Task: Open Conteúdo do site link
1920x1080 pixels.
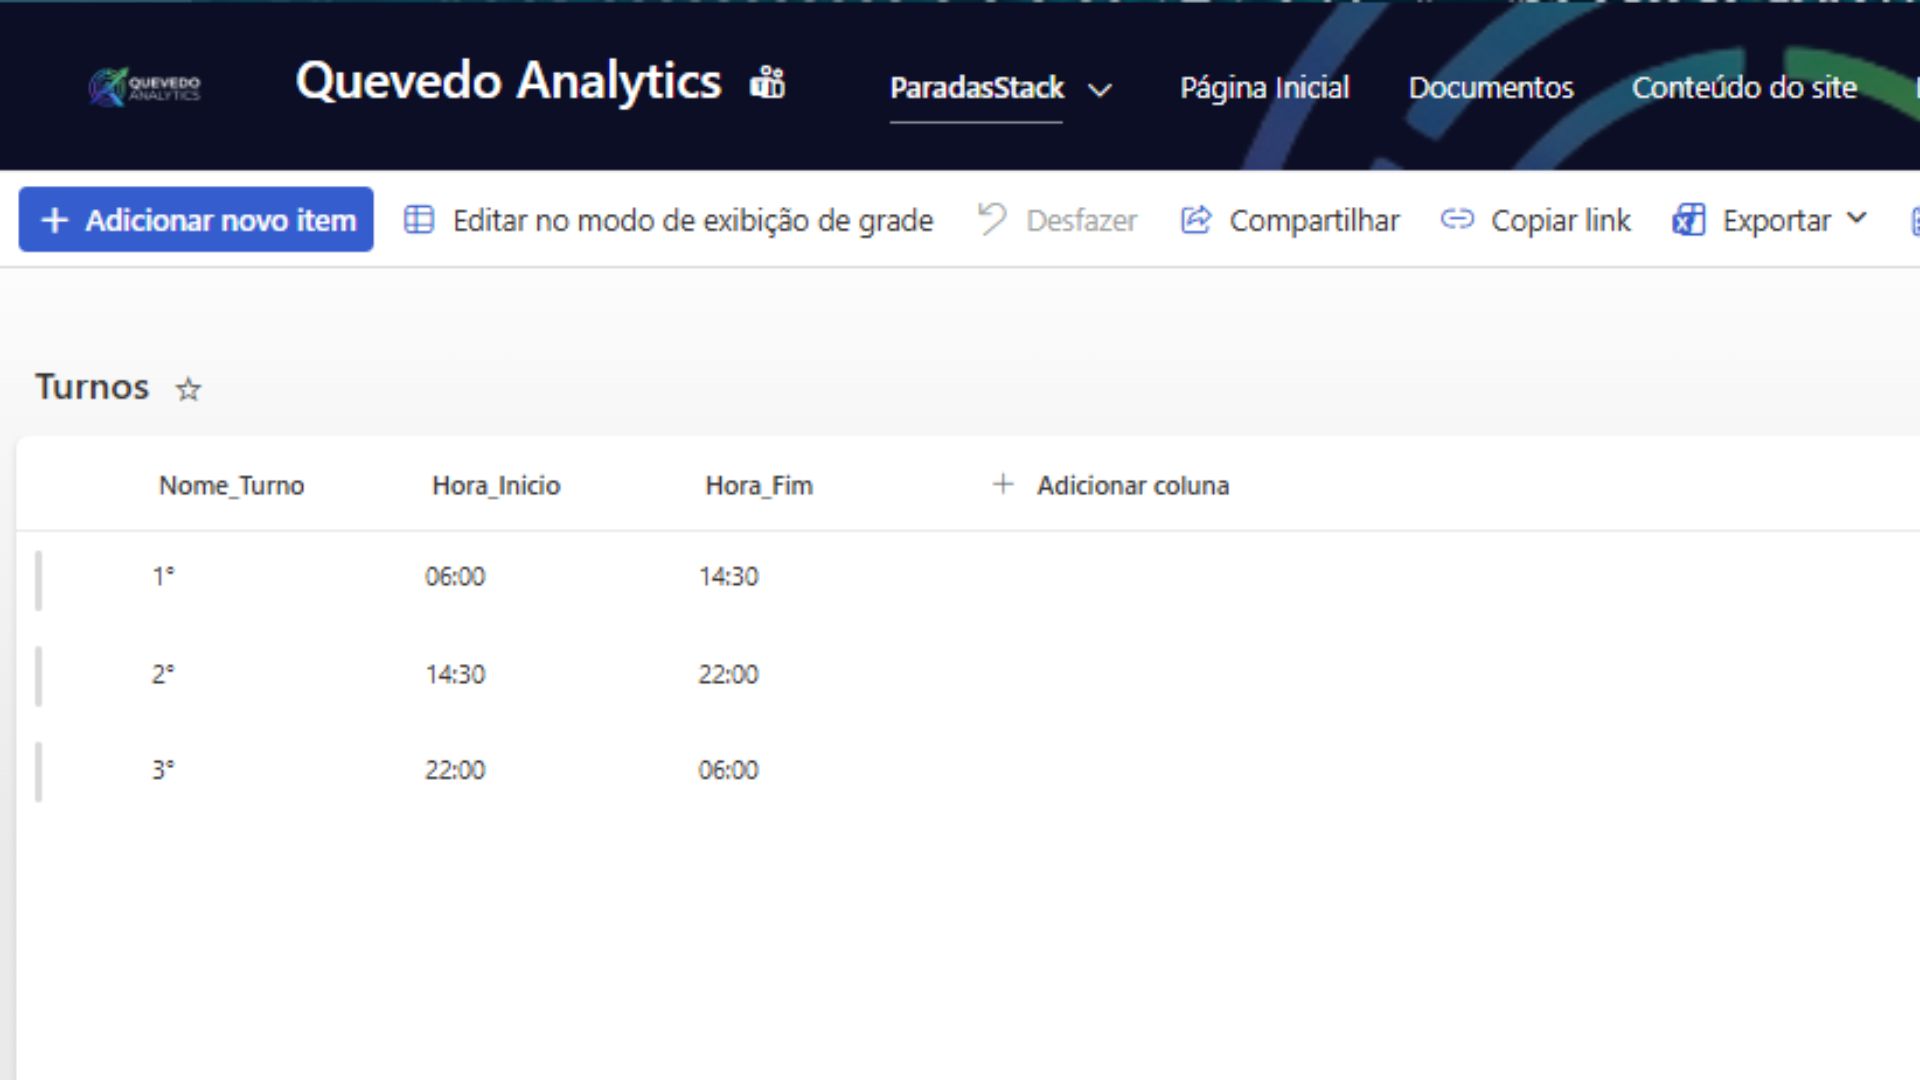Action: [1745, 88]
